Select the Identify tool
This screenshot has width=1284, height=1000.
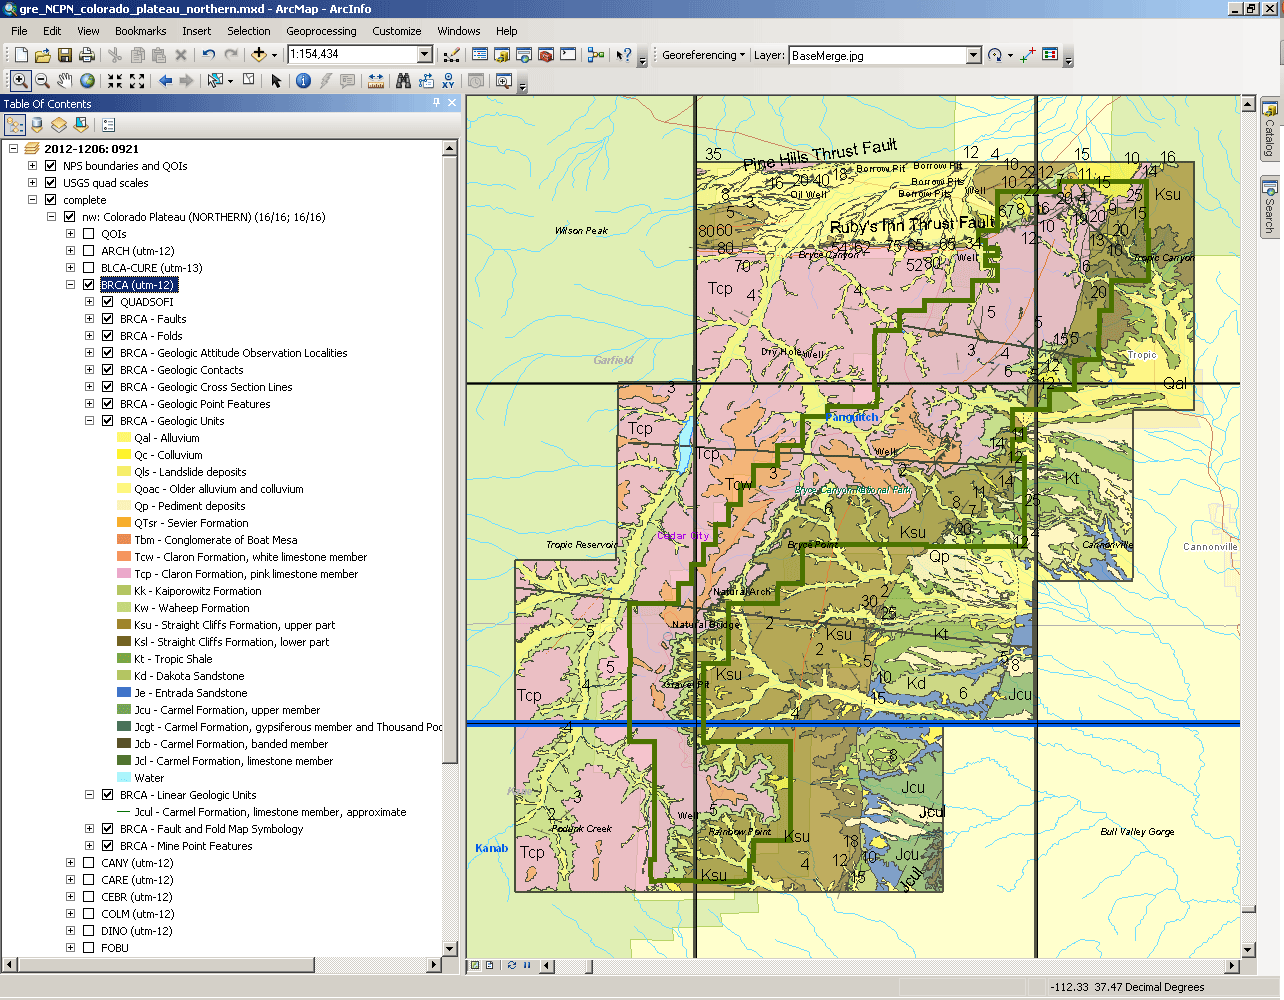(x=303, y=81)
